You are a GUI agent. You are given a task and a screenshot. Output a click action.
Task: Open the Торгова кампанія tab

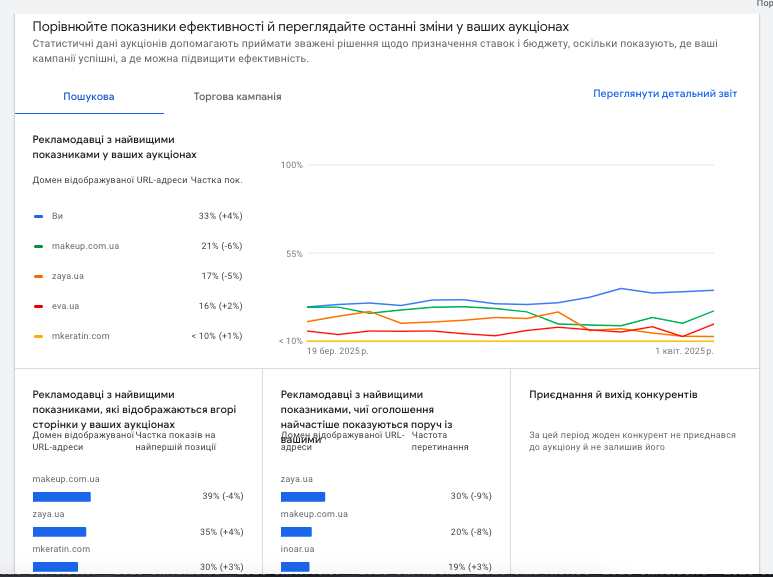point(237,97)
